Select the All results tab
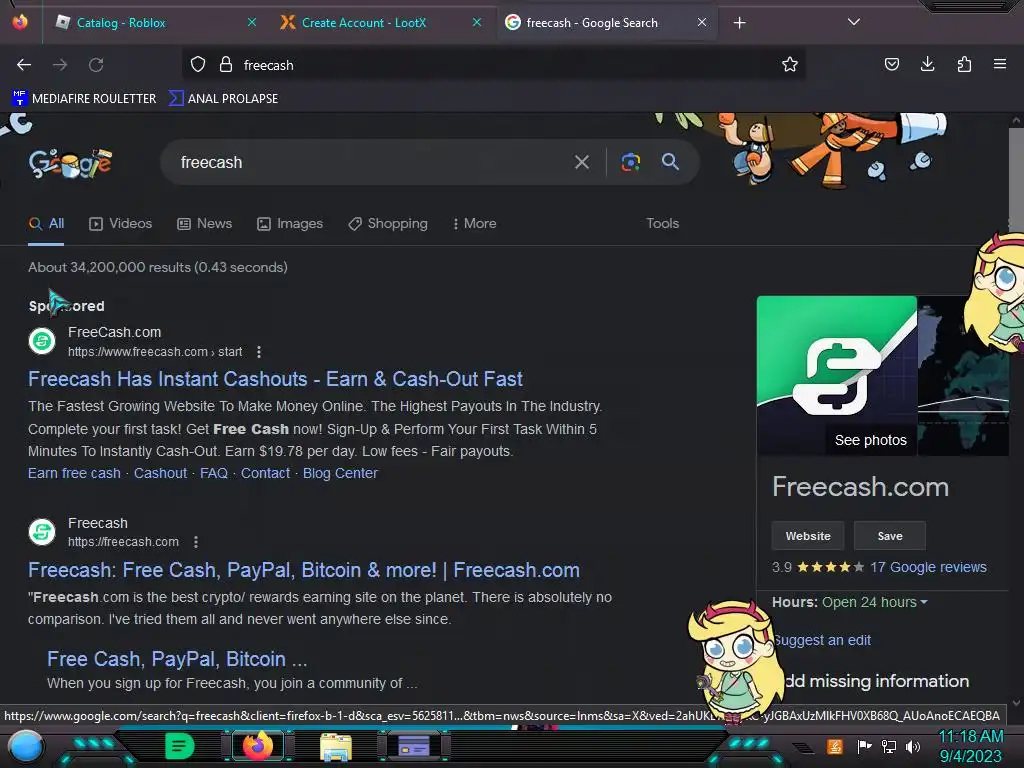 [x=46, y=223]
